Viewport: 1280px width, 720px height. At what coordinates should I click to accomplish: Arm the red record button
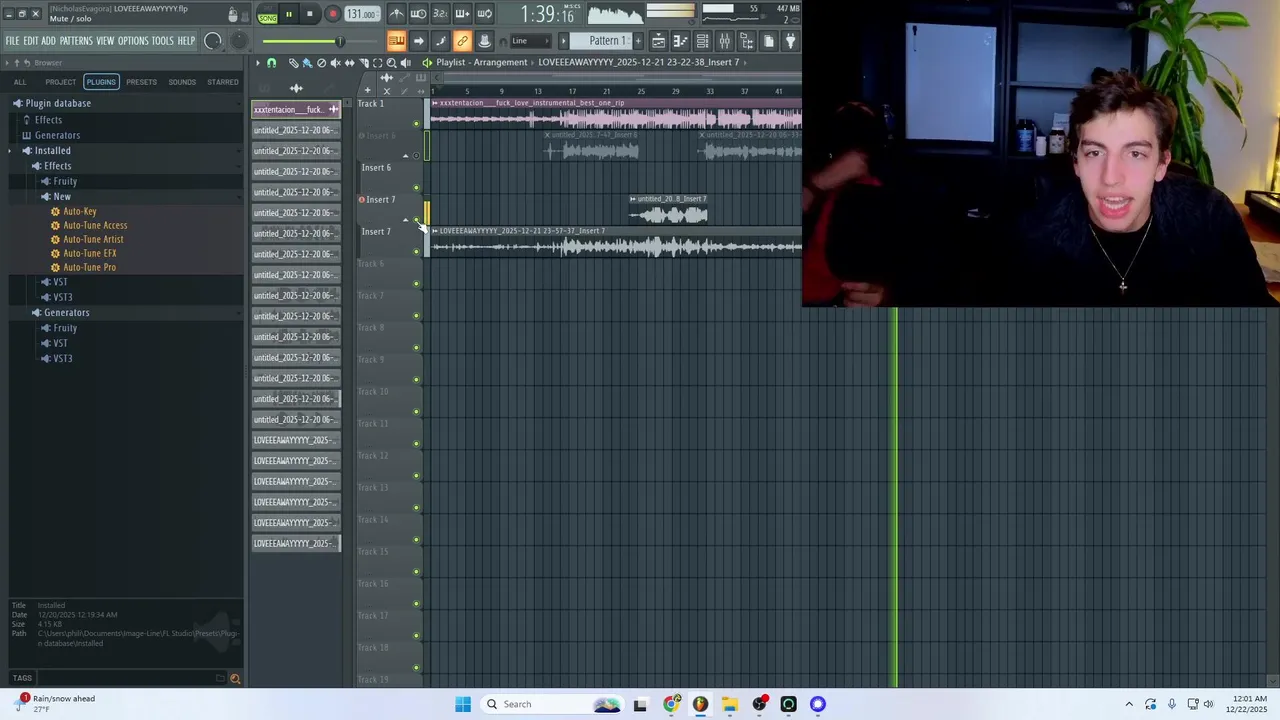click(333, 14)
